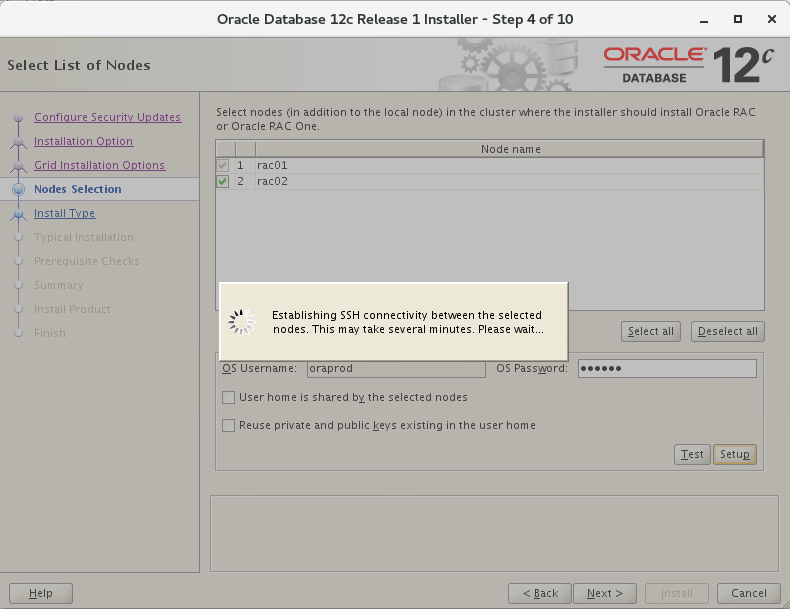Screen dimensions: 790x609
Task: Click the Test SSH button
Action: (x=692, y=454)
